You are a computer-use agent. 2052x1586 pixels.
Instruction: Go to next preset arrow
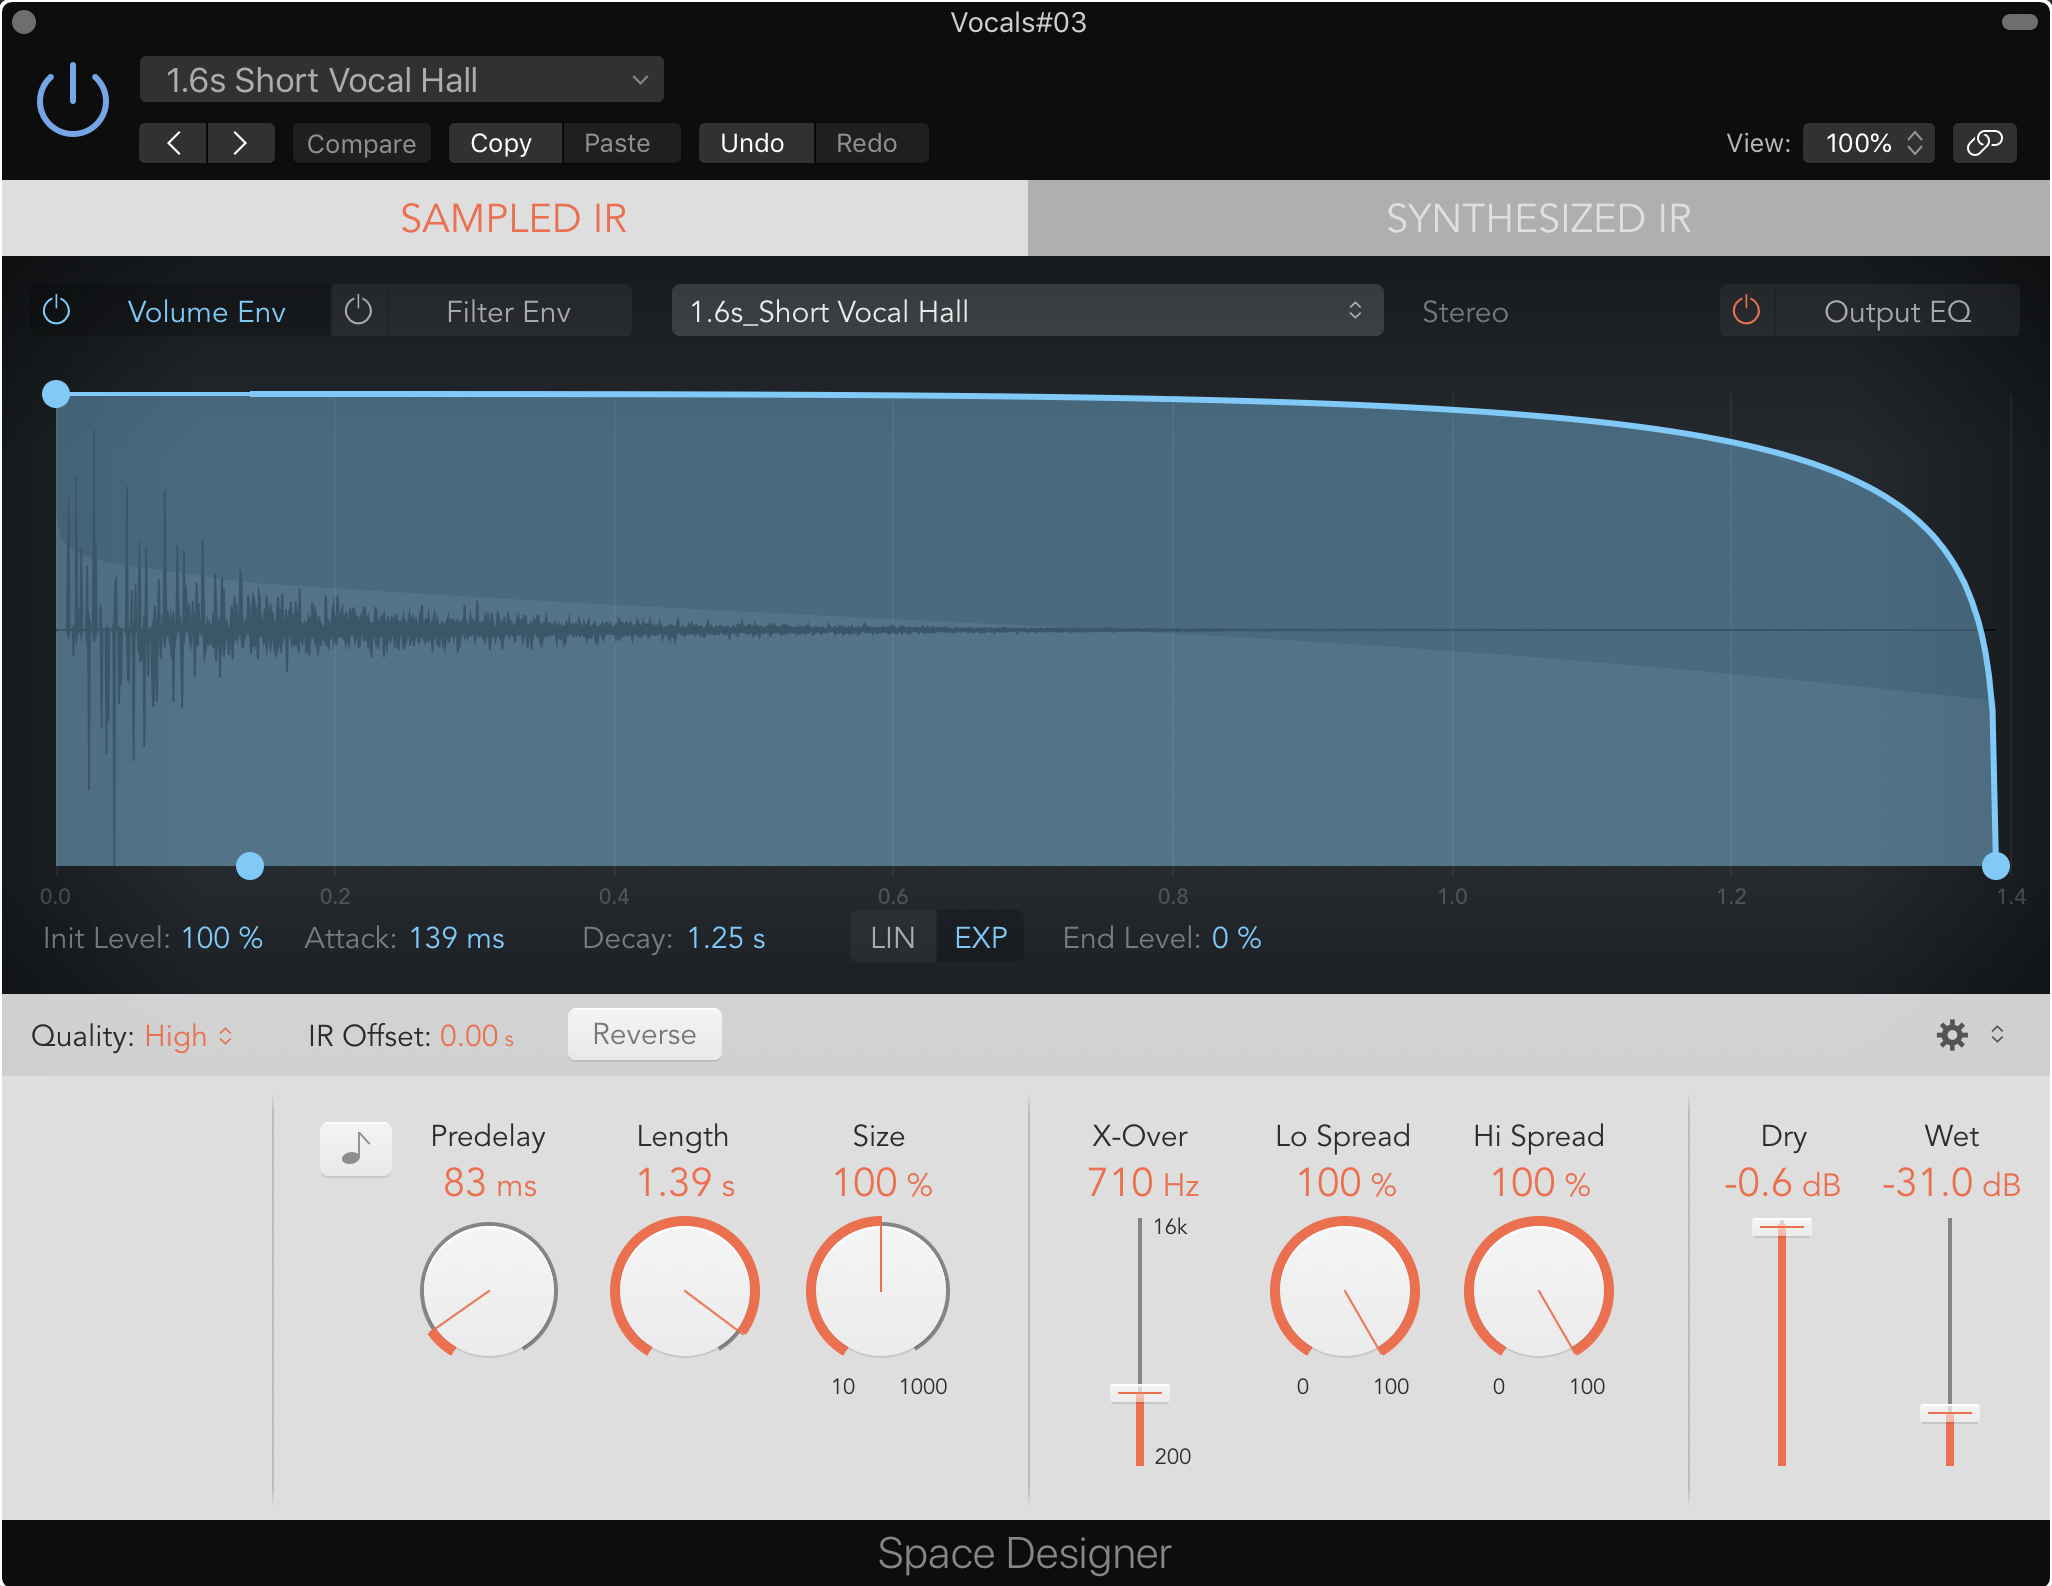tap(240, 143)
